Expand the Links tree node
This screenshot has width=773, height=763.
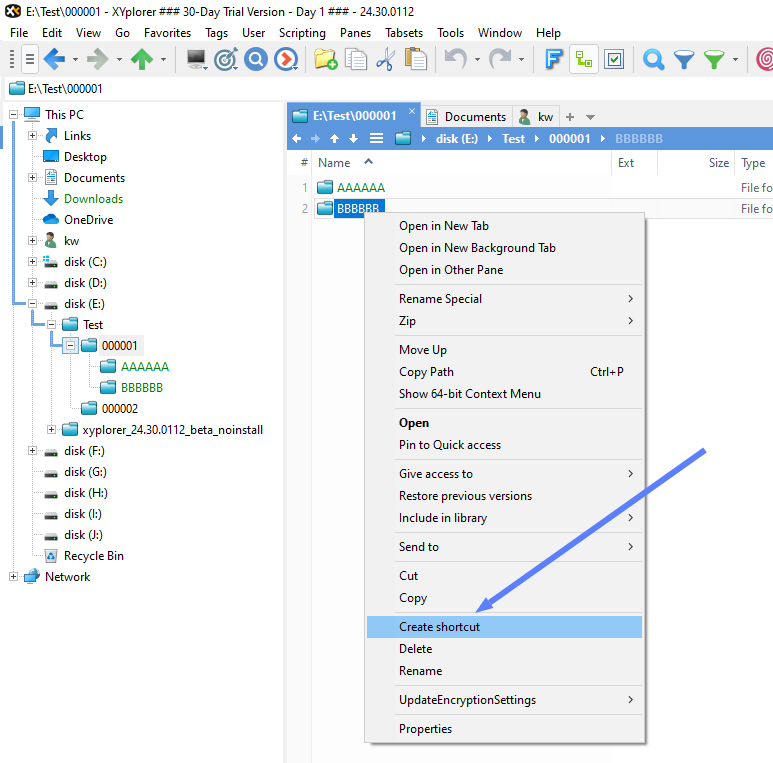33,136
